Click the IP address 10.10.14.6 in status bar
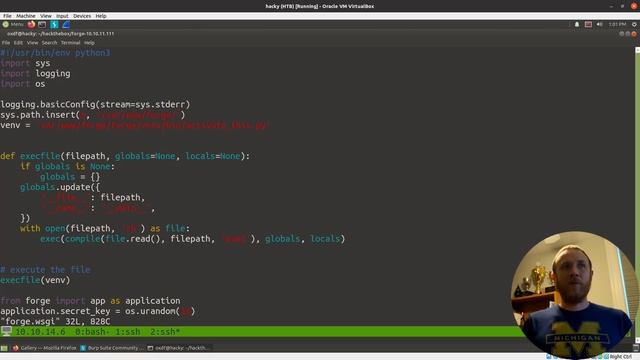The image size is (640, 360). pos(40,332)
